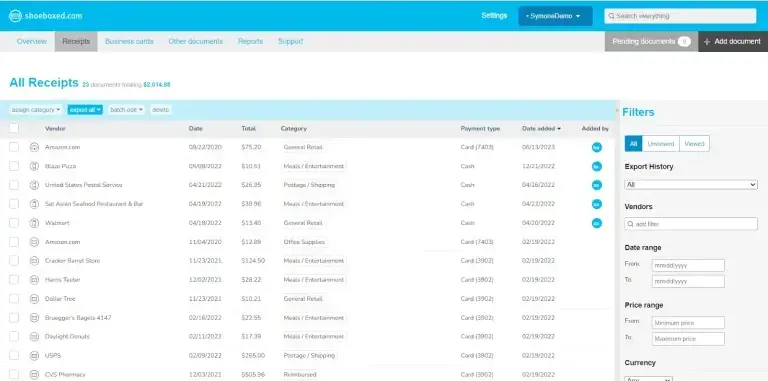Switch to the Overview tab

pyautogui.click(x=32, y=42)
